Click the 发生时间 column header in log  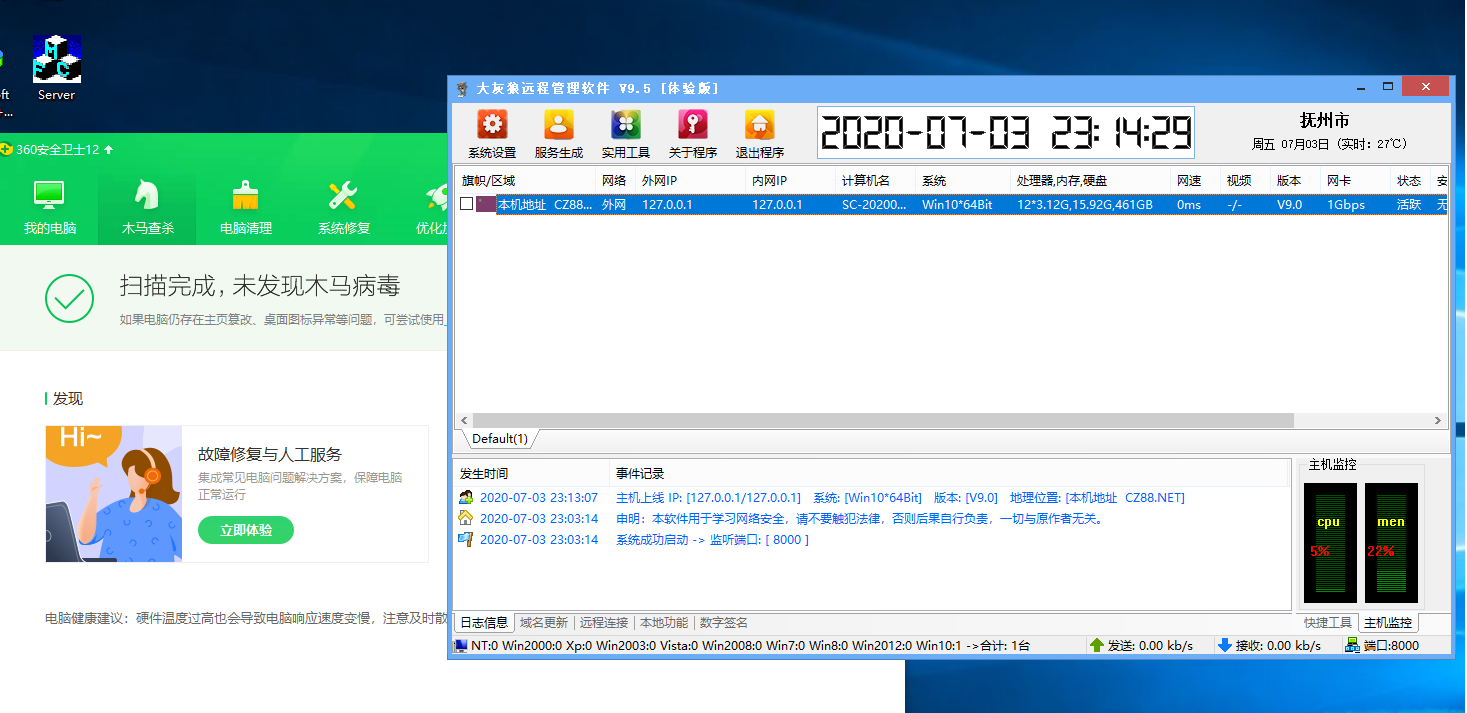click(532, 473)
